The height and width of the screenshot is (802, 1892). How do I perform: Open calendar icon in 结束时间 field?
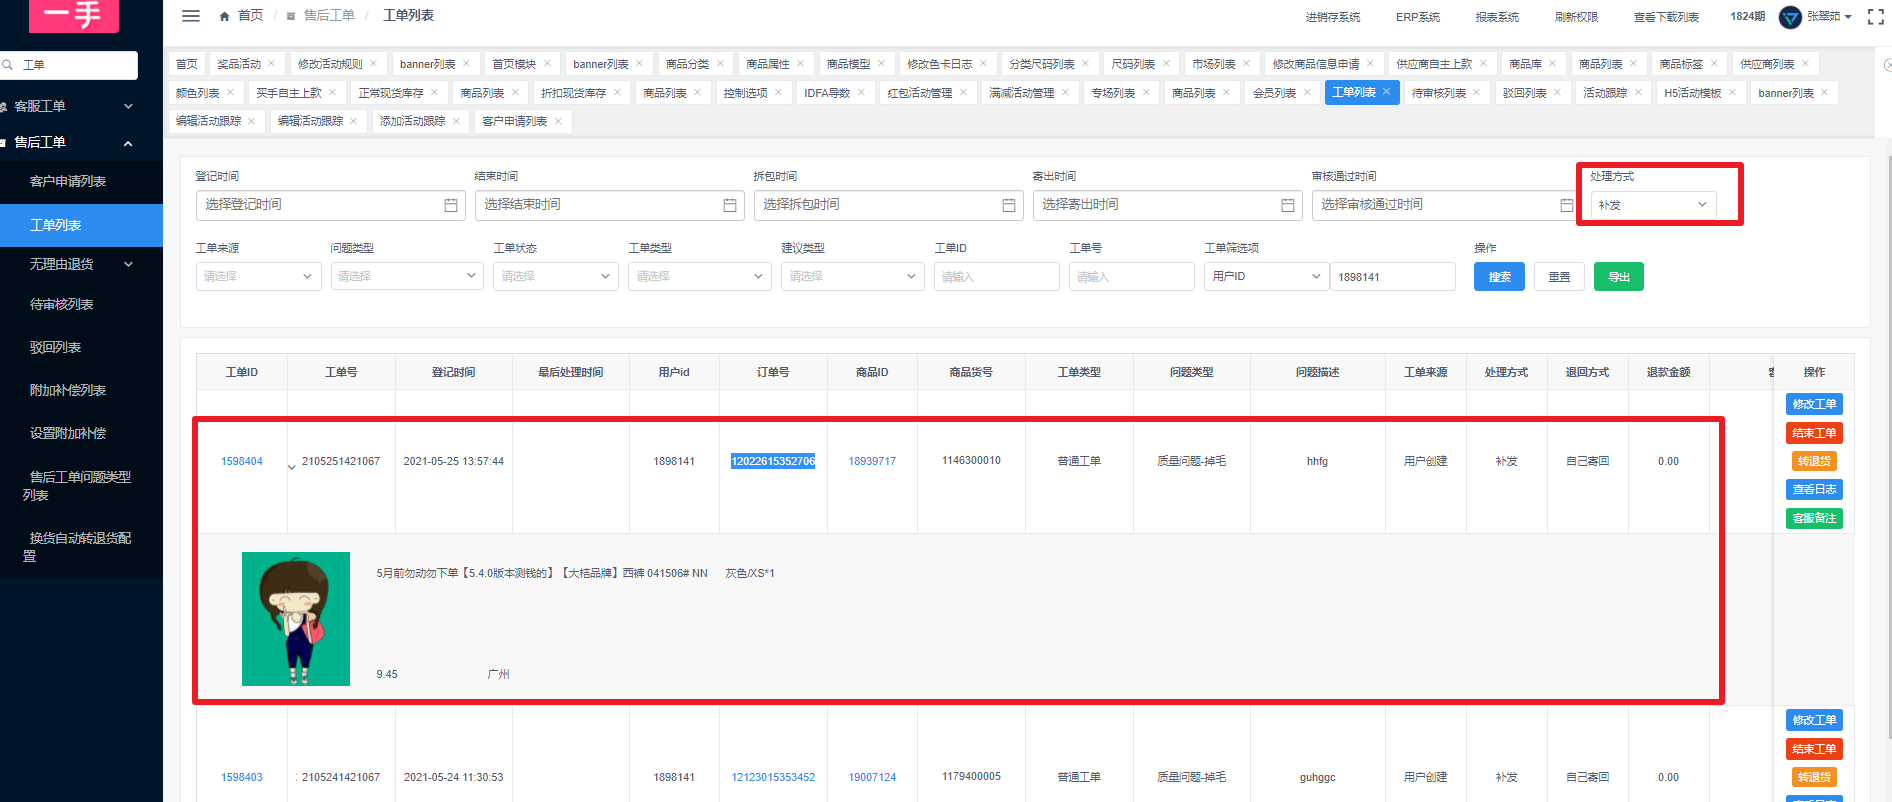click(x=730, y=205)
